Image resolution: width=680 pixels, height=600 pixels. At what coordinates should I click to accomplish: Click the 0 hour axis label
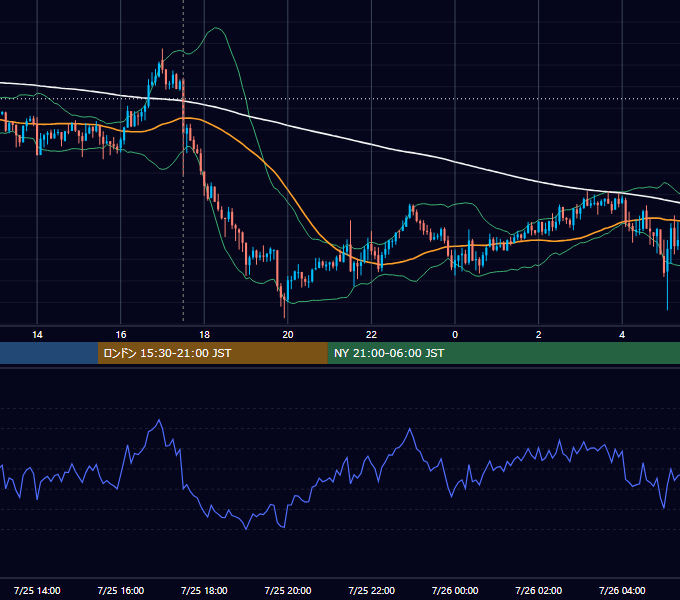point(455,335)
